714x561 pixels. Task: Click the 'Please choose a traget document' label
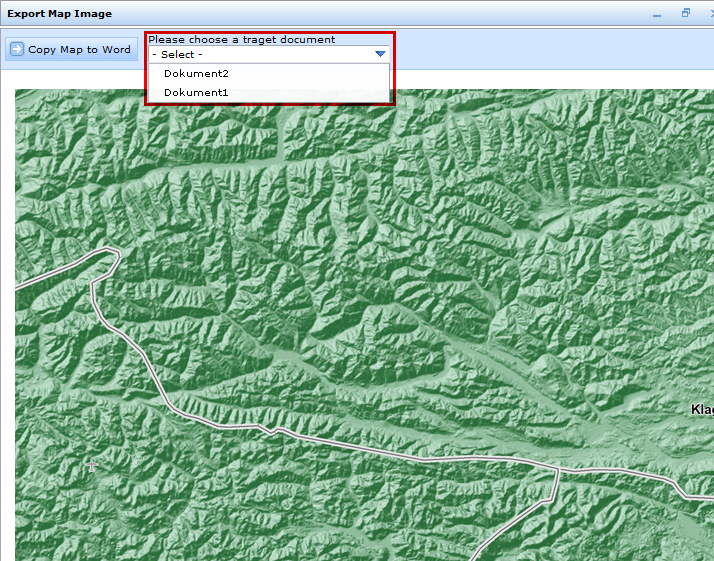pyautogui.click(x=241, y=40)
